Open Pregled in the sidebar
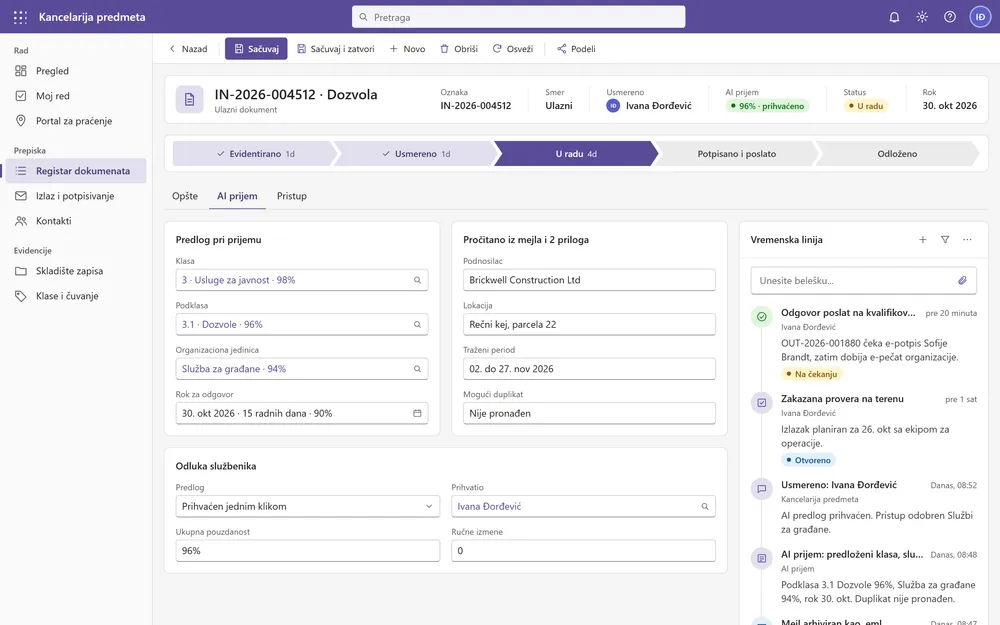This screenshot has width=1000, height=625. [76, 71]
